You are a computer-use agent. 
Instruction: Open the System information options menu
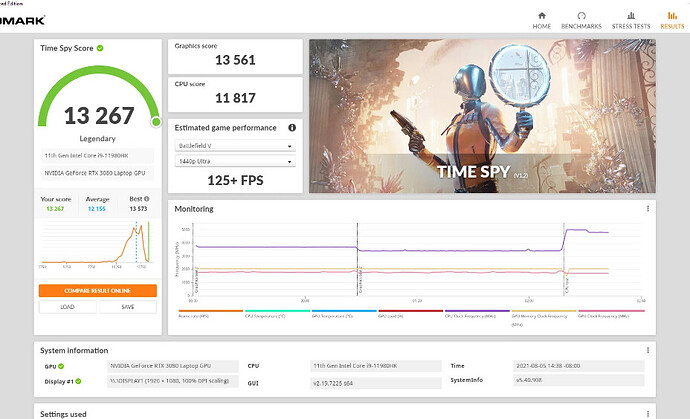pyautogui.click(x=648, y=350)
